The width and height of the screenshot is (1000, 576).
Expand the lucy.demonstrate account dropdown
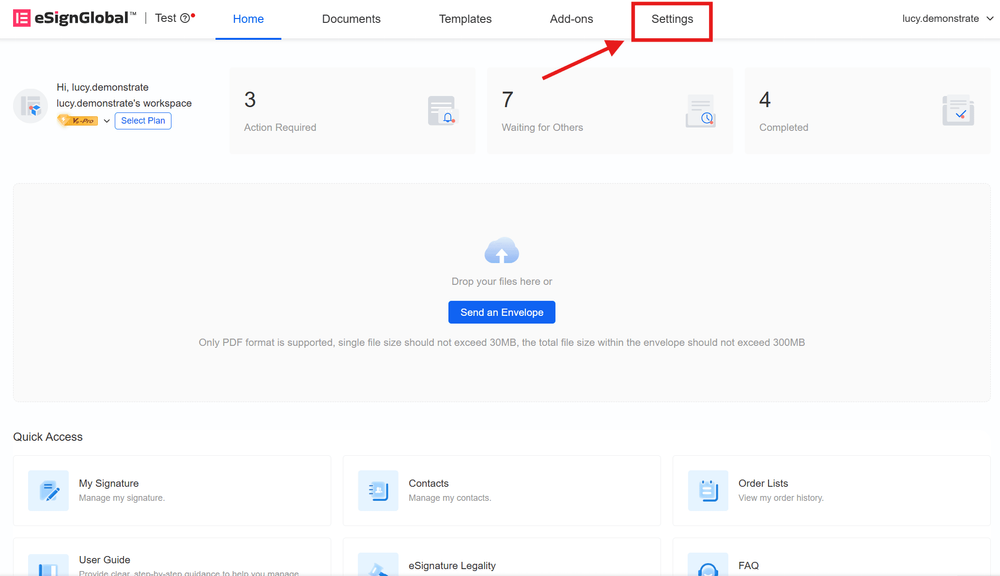click(946, 18)
